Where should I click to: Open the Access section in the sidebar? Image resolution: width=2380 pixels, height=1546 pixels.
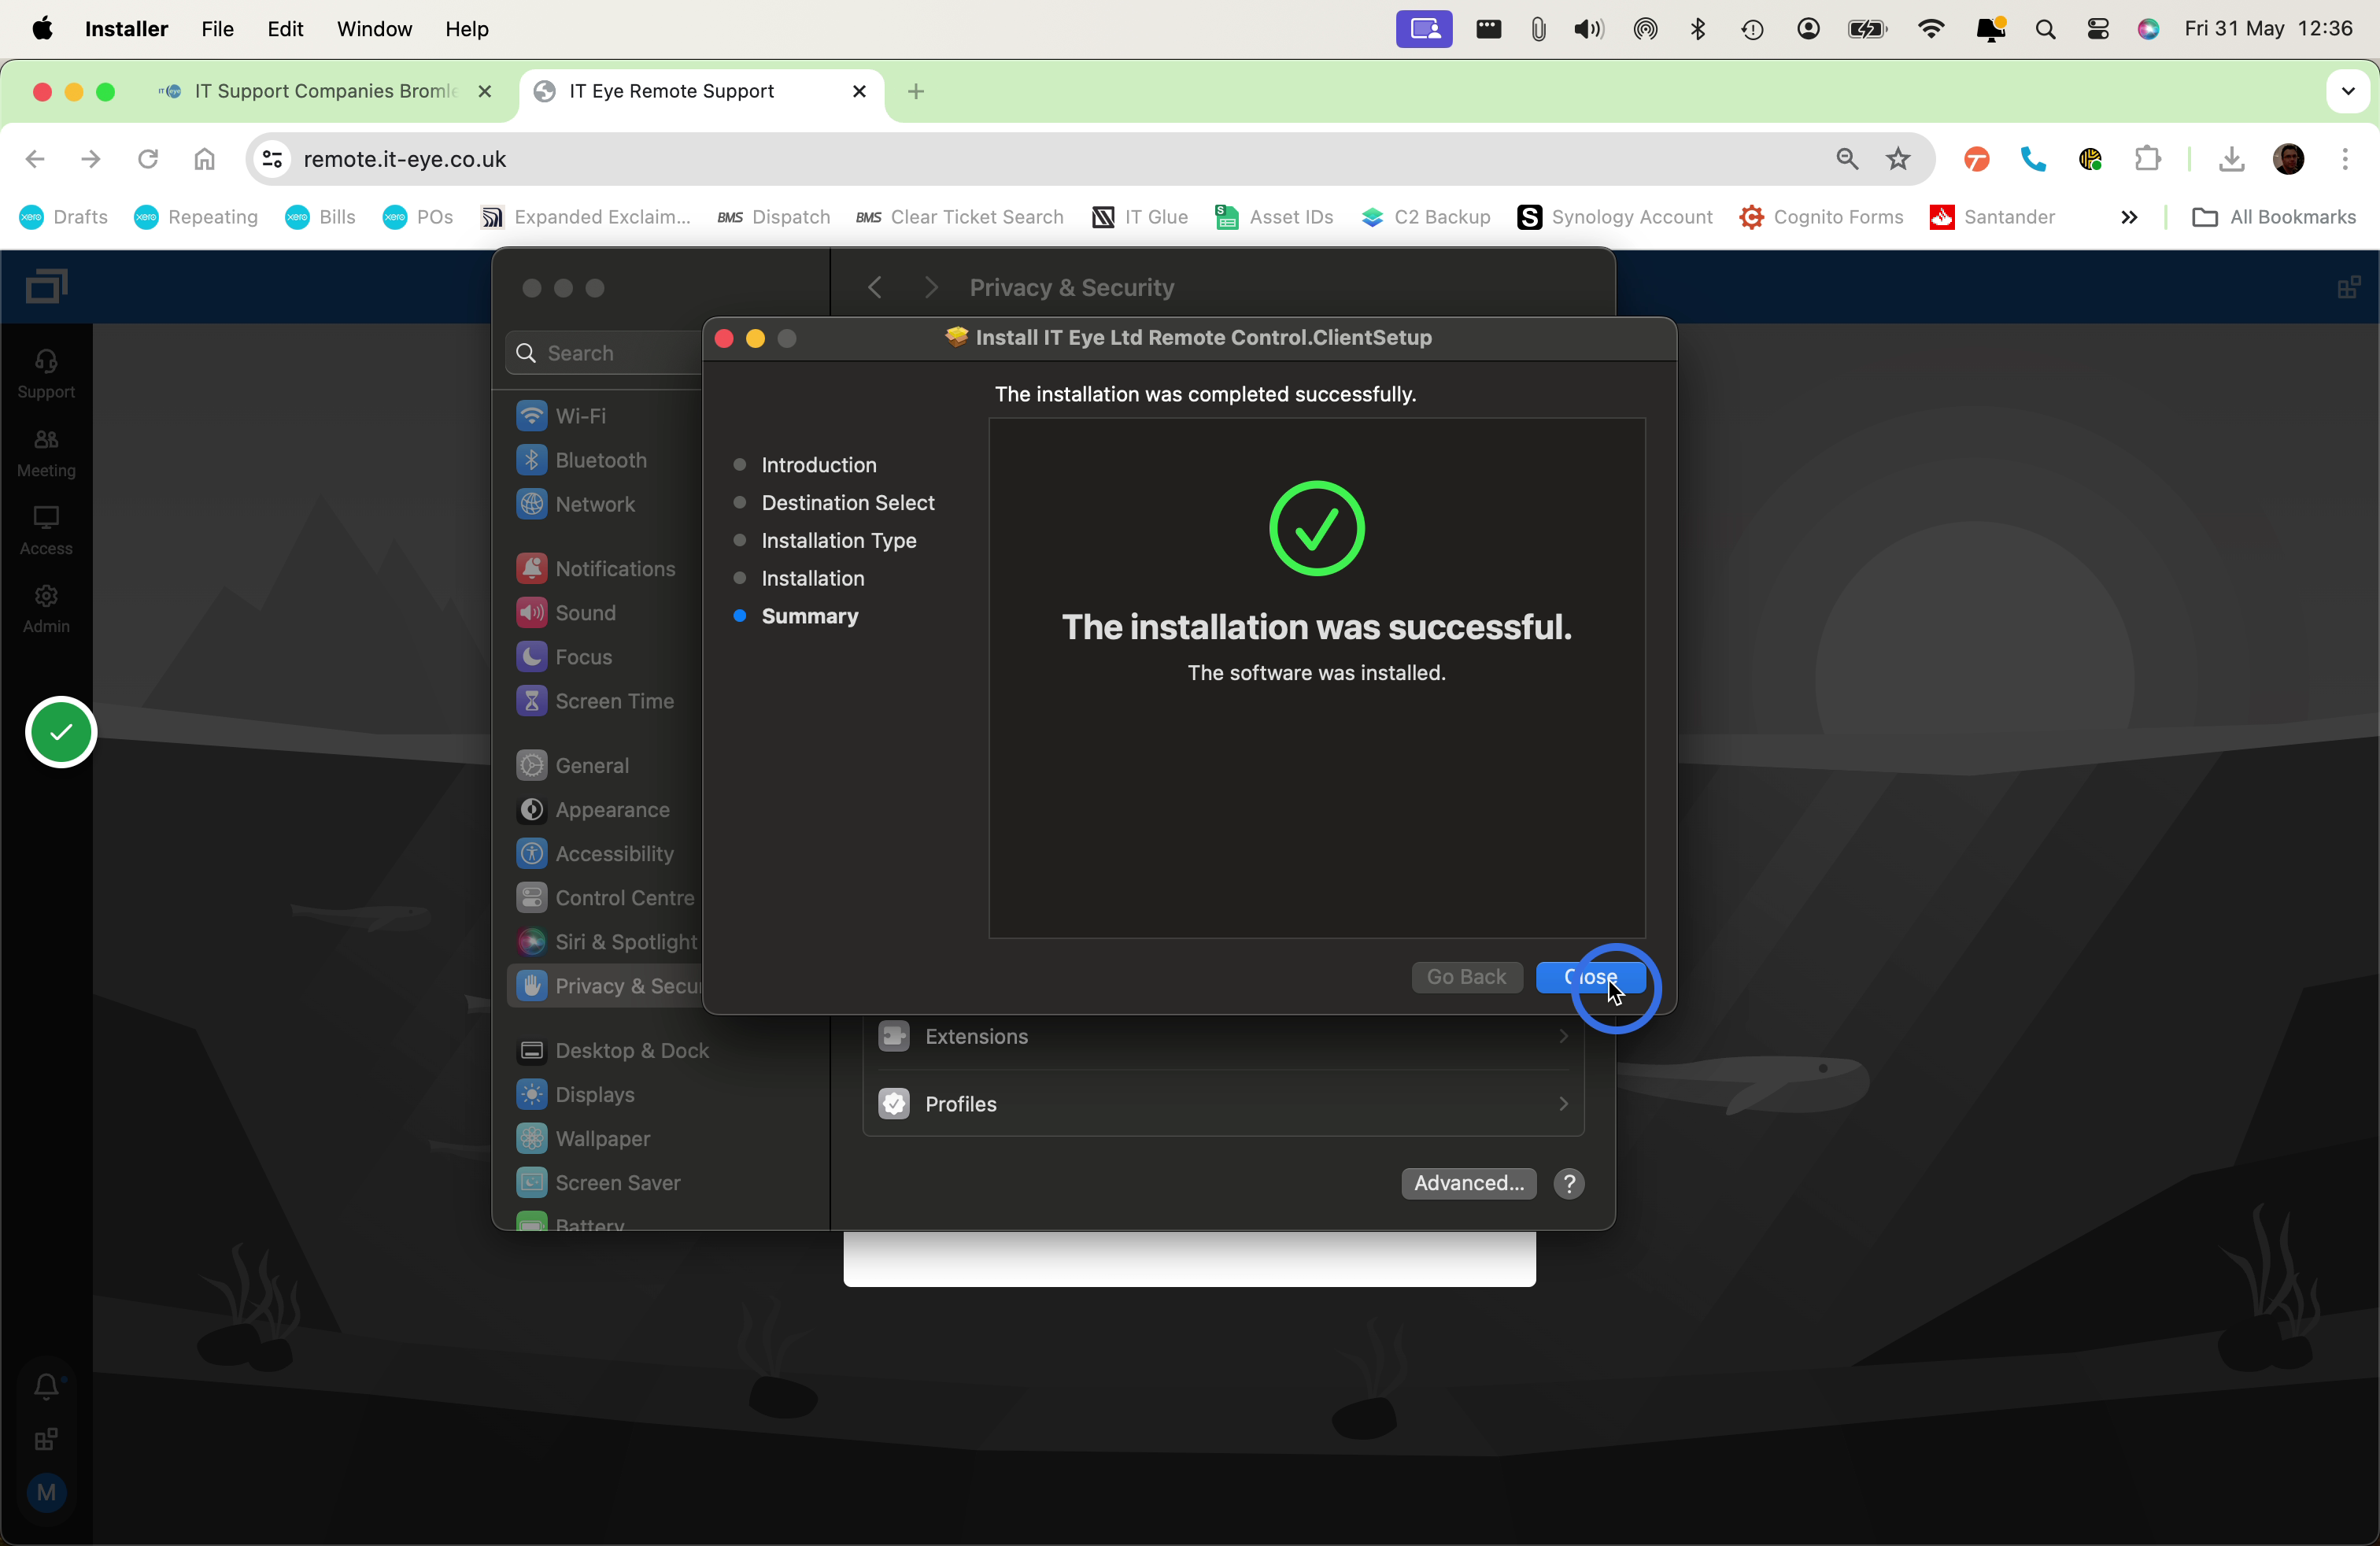coord(46,530)
